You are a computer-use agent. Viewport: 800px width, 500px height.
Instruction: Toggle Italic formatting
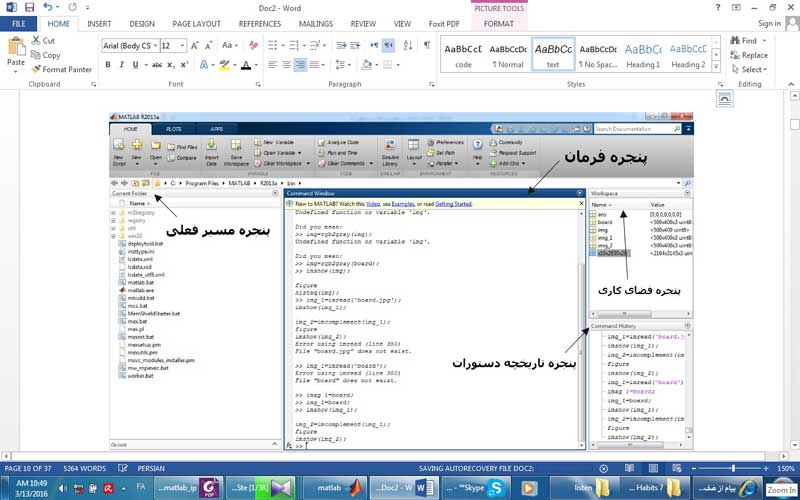[x=121, y=65]
